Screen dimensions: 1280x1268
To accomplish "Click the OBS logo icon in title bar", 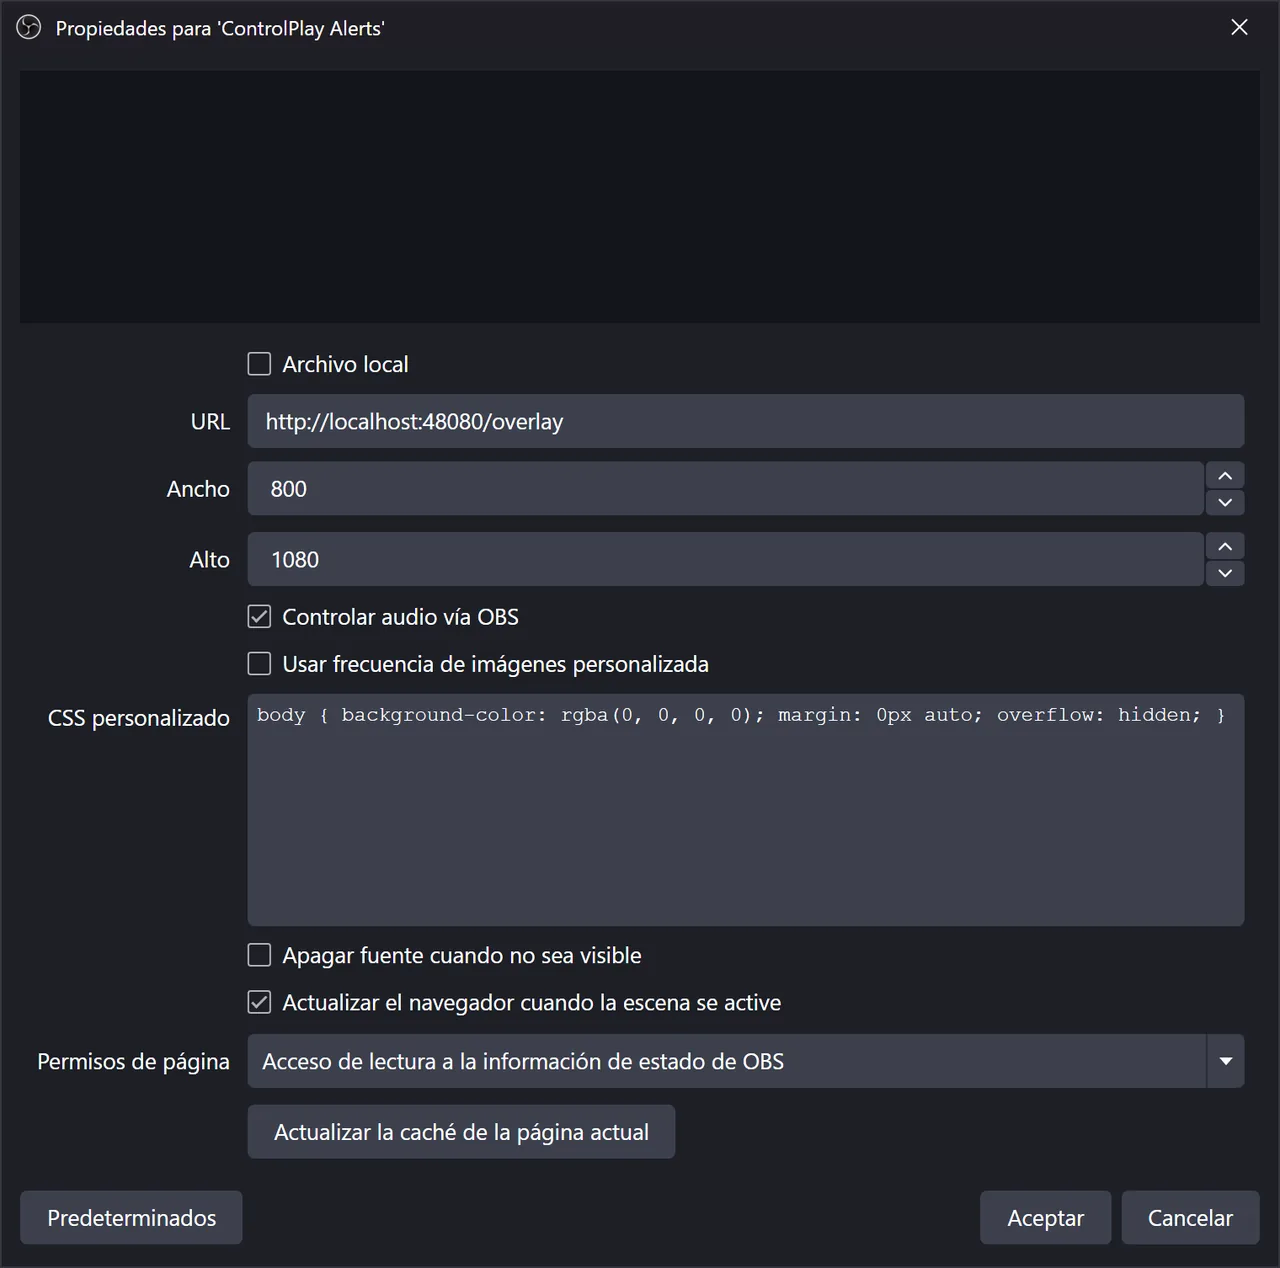I will pyautogui.click(x=29, y=28).
